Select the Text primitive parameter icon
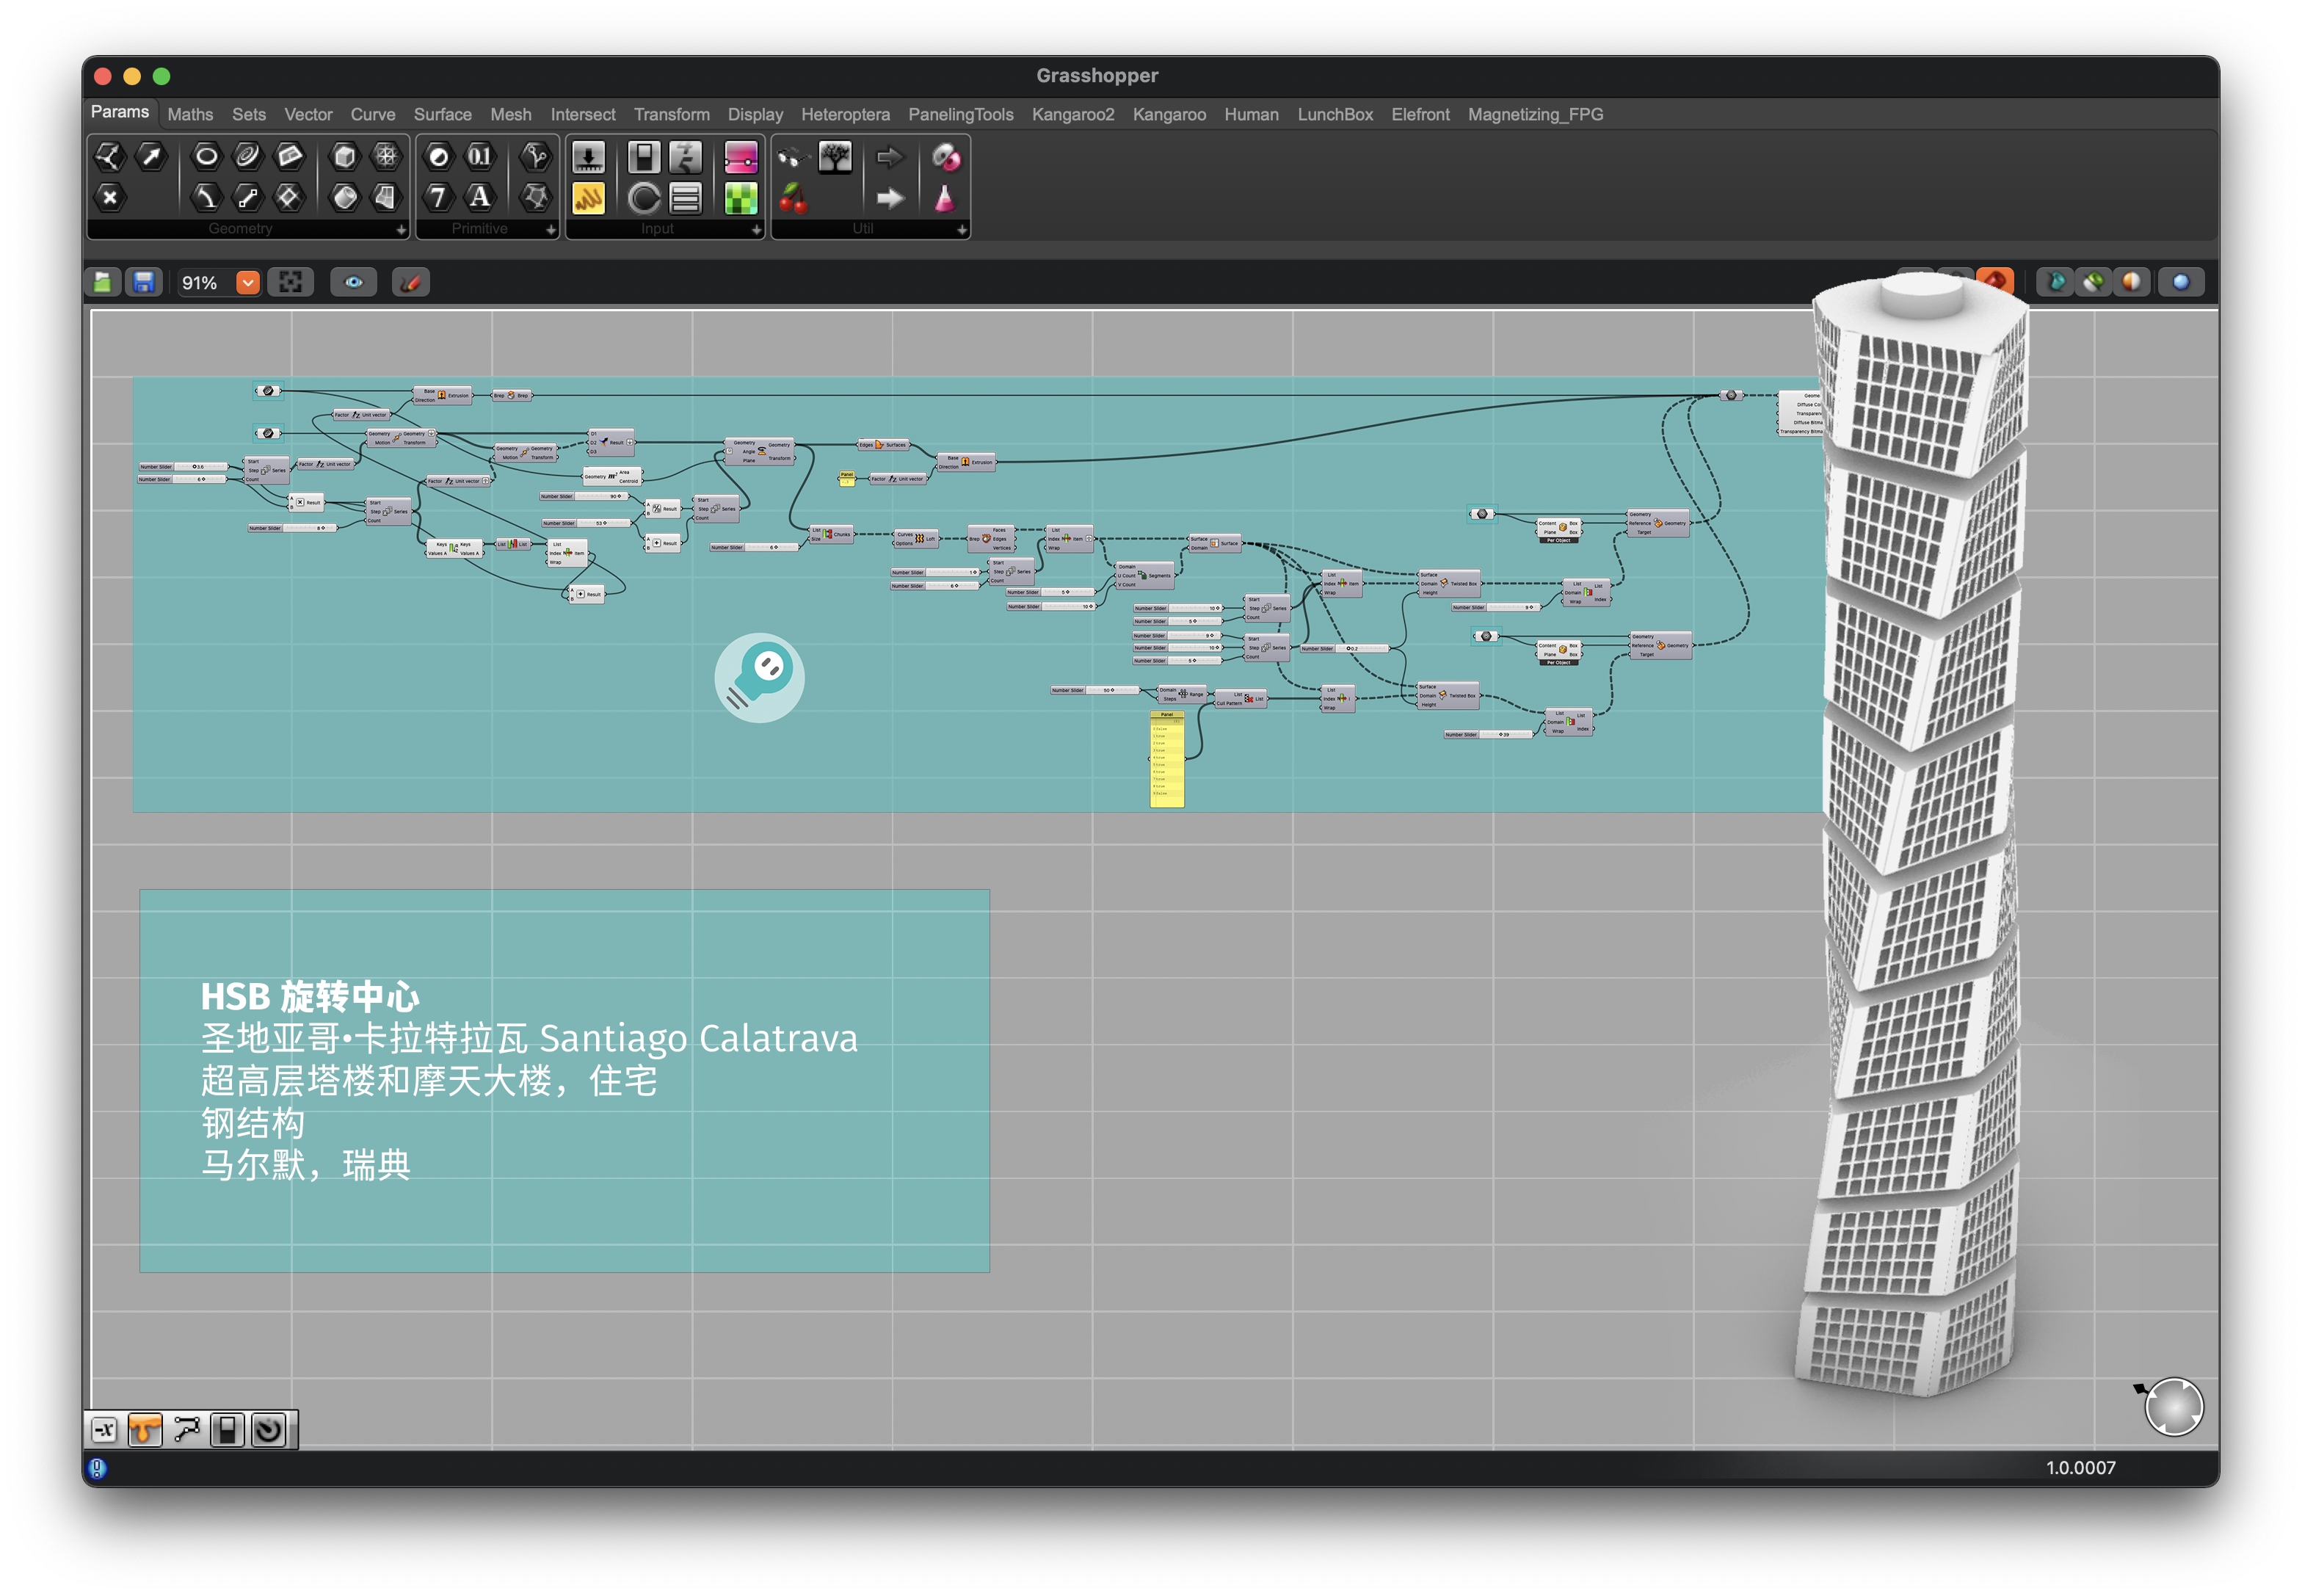Screen dimensions: 2302x1596 click(x=481, y=198)
